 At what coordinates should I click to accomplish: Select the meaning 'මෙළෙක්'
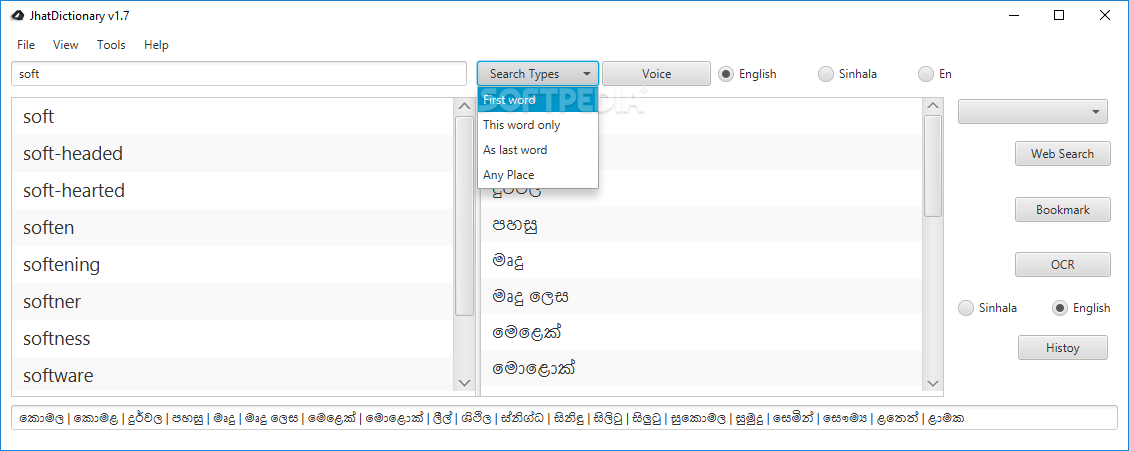[x=701, y=332]
